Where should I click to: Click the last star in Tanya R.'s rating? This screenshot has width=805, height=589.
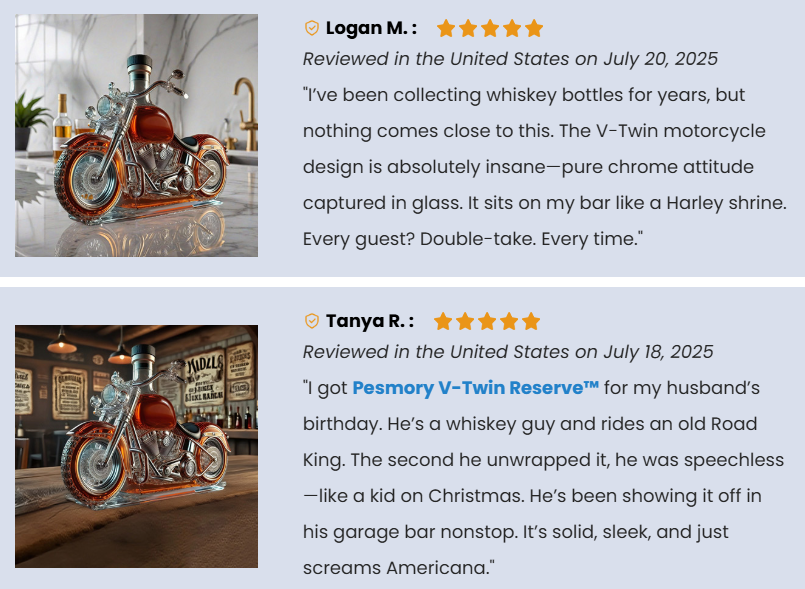531,321
